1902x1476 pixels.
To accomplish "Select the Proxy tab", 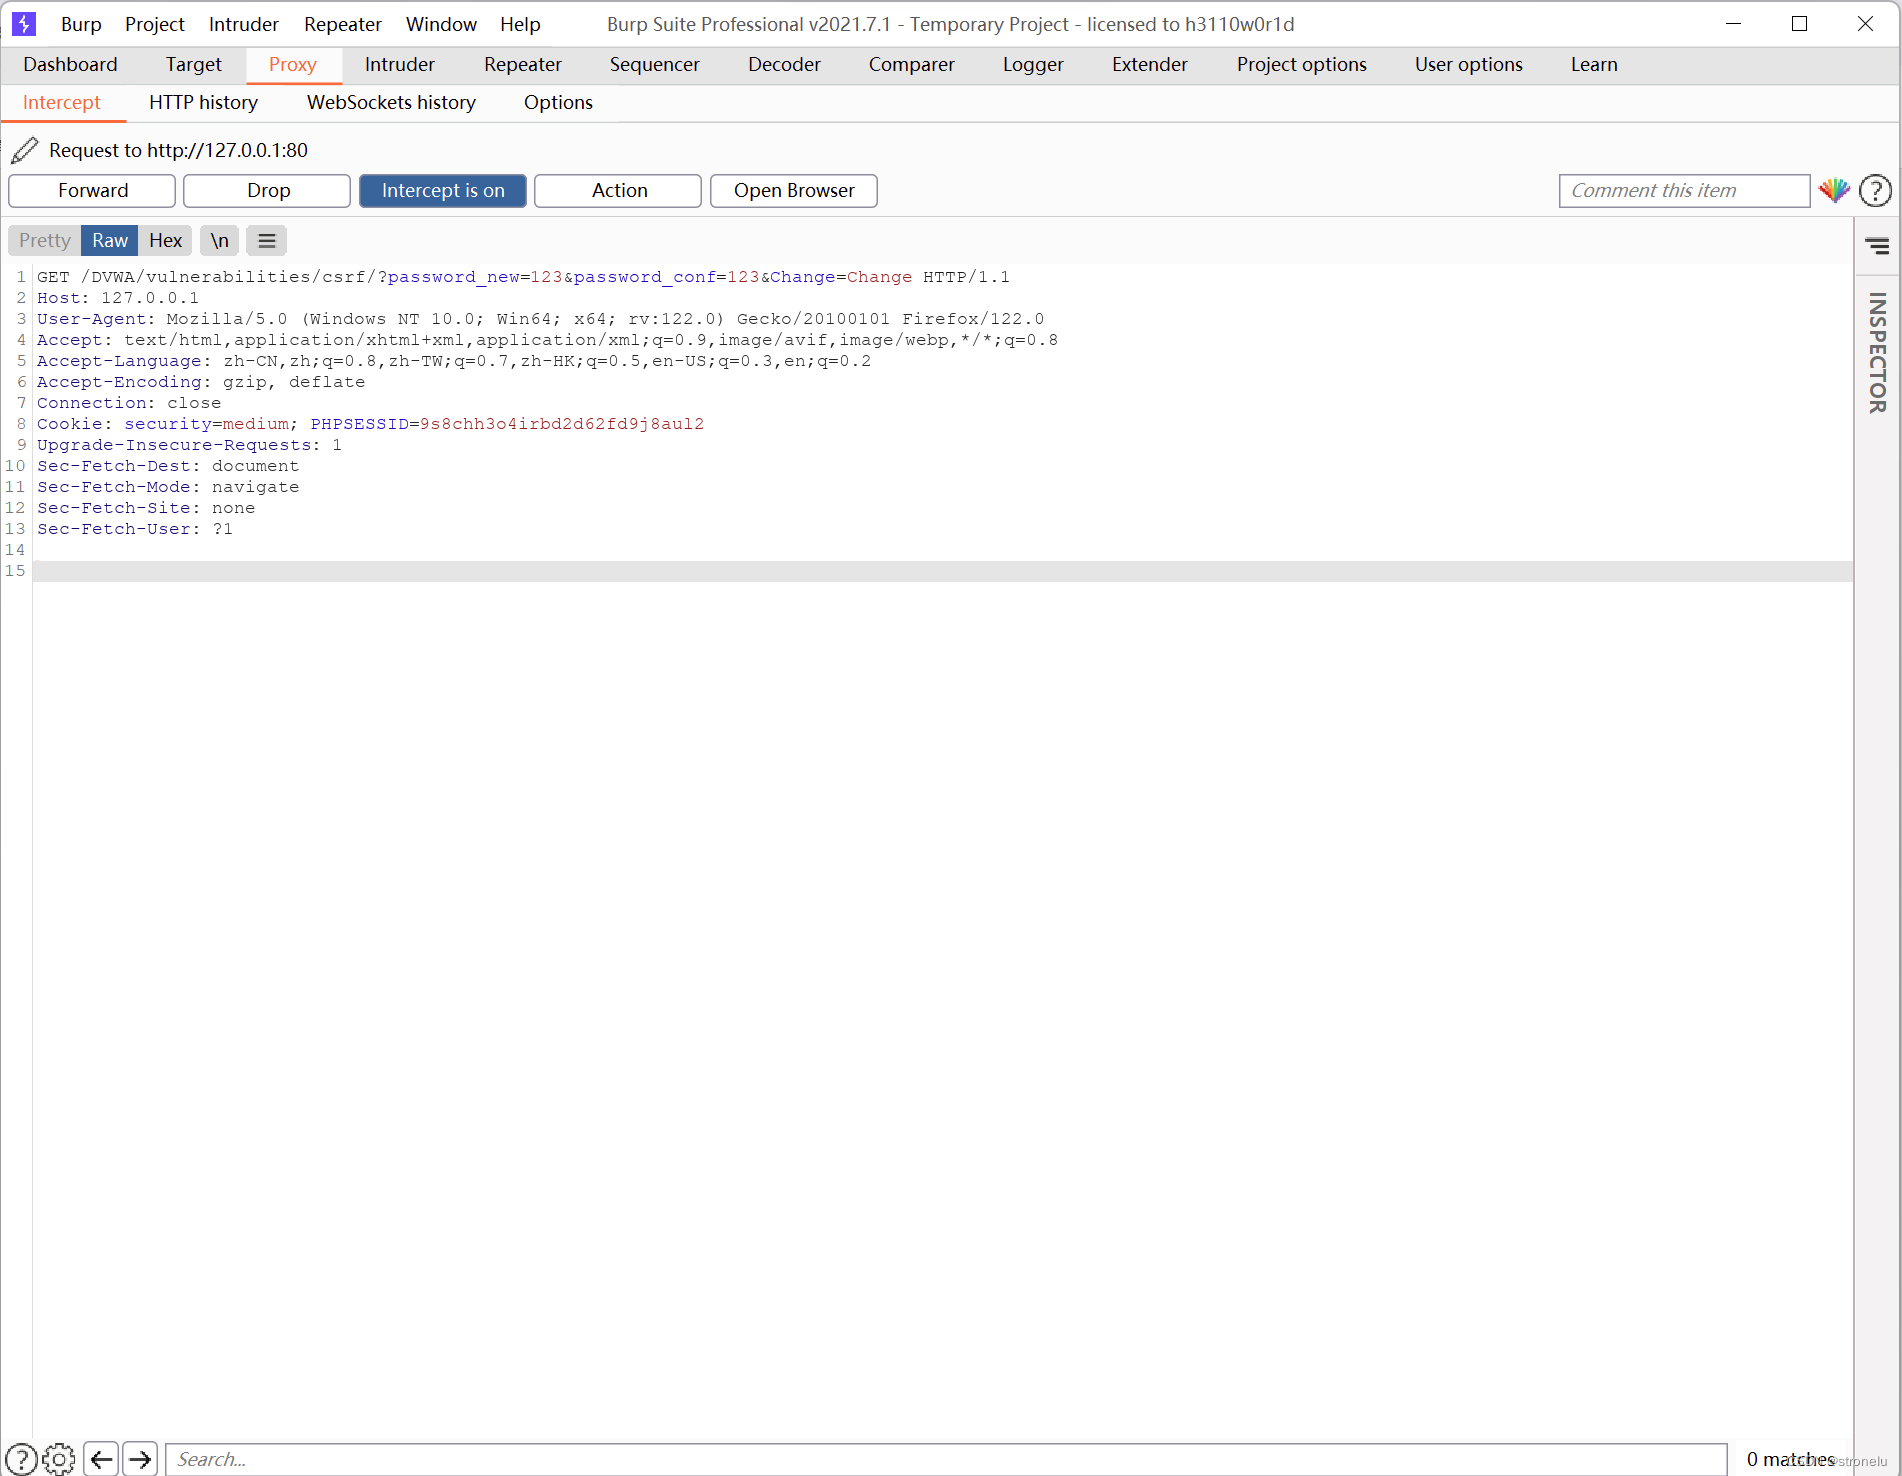I will pos(293,64).
